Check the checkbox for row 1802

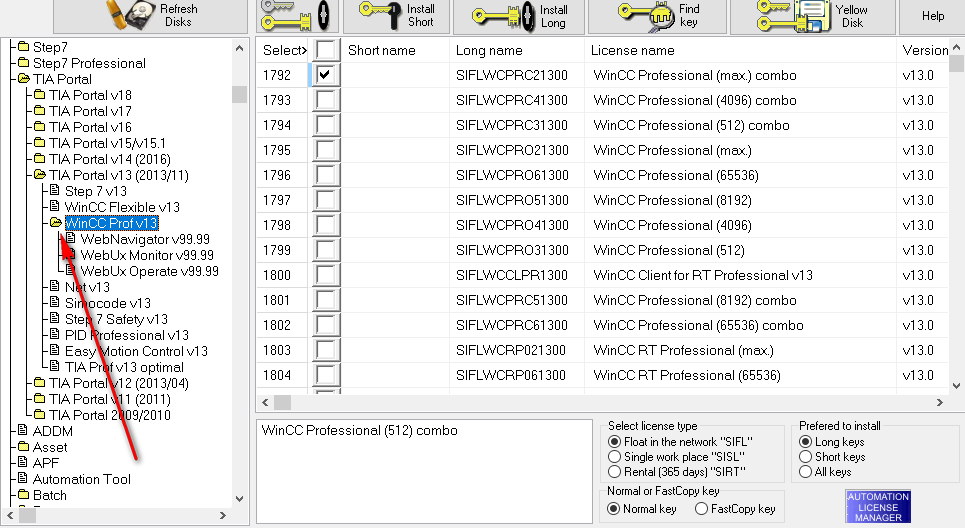326,325
